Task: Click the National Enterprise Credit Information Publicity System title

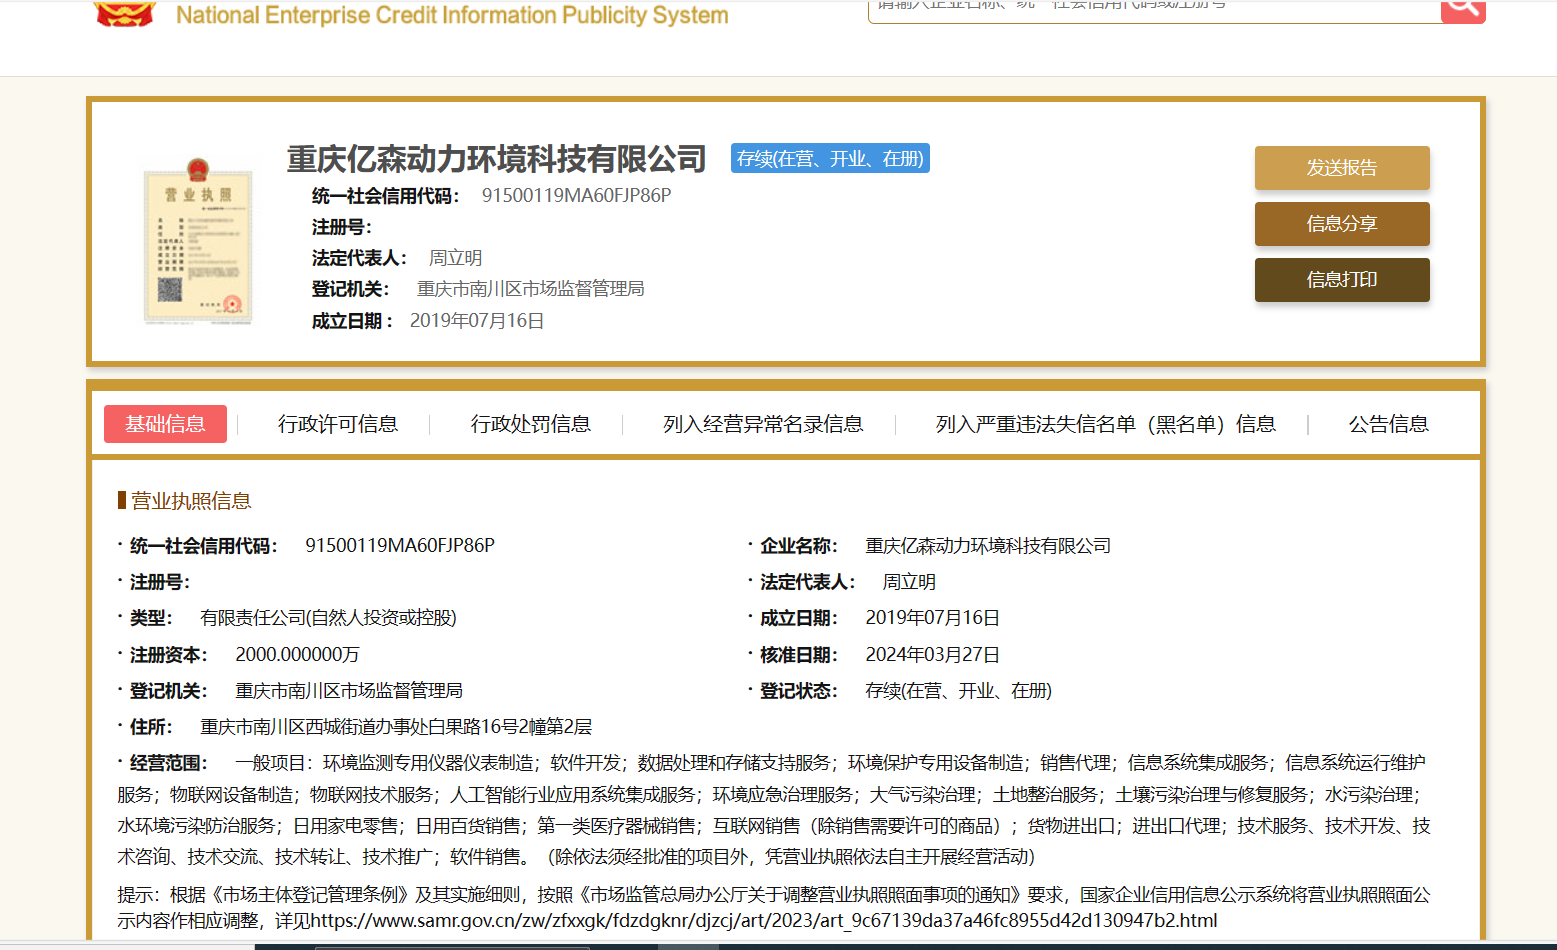Action: [x=452, y=15]
